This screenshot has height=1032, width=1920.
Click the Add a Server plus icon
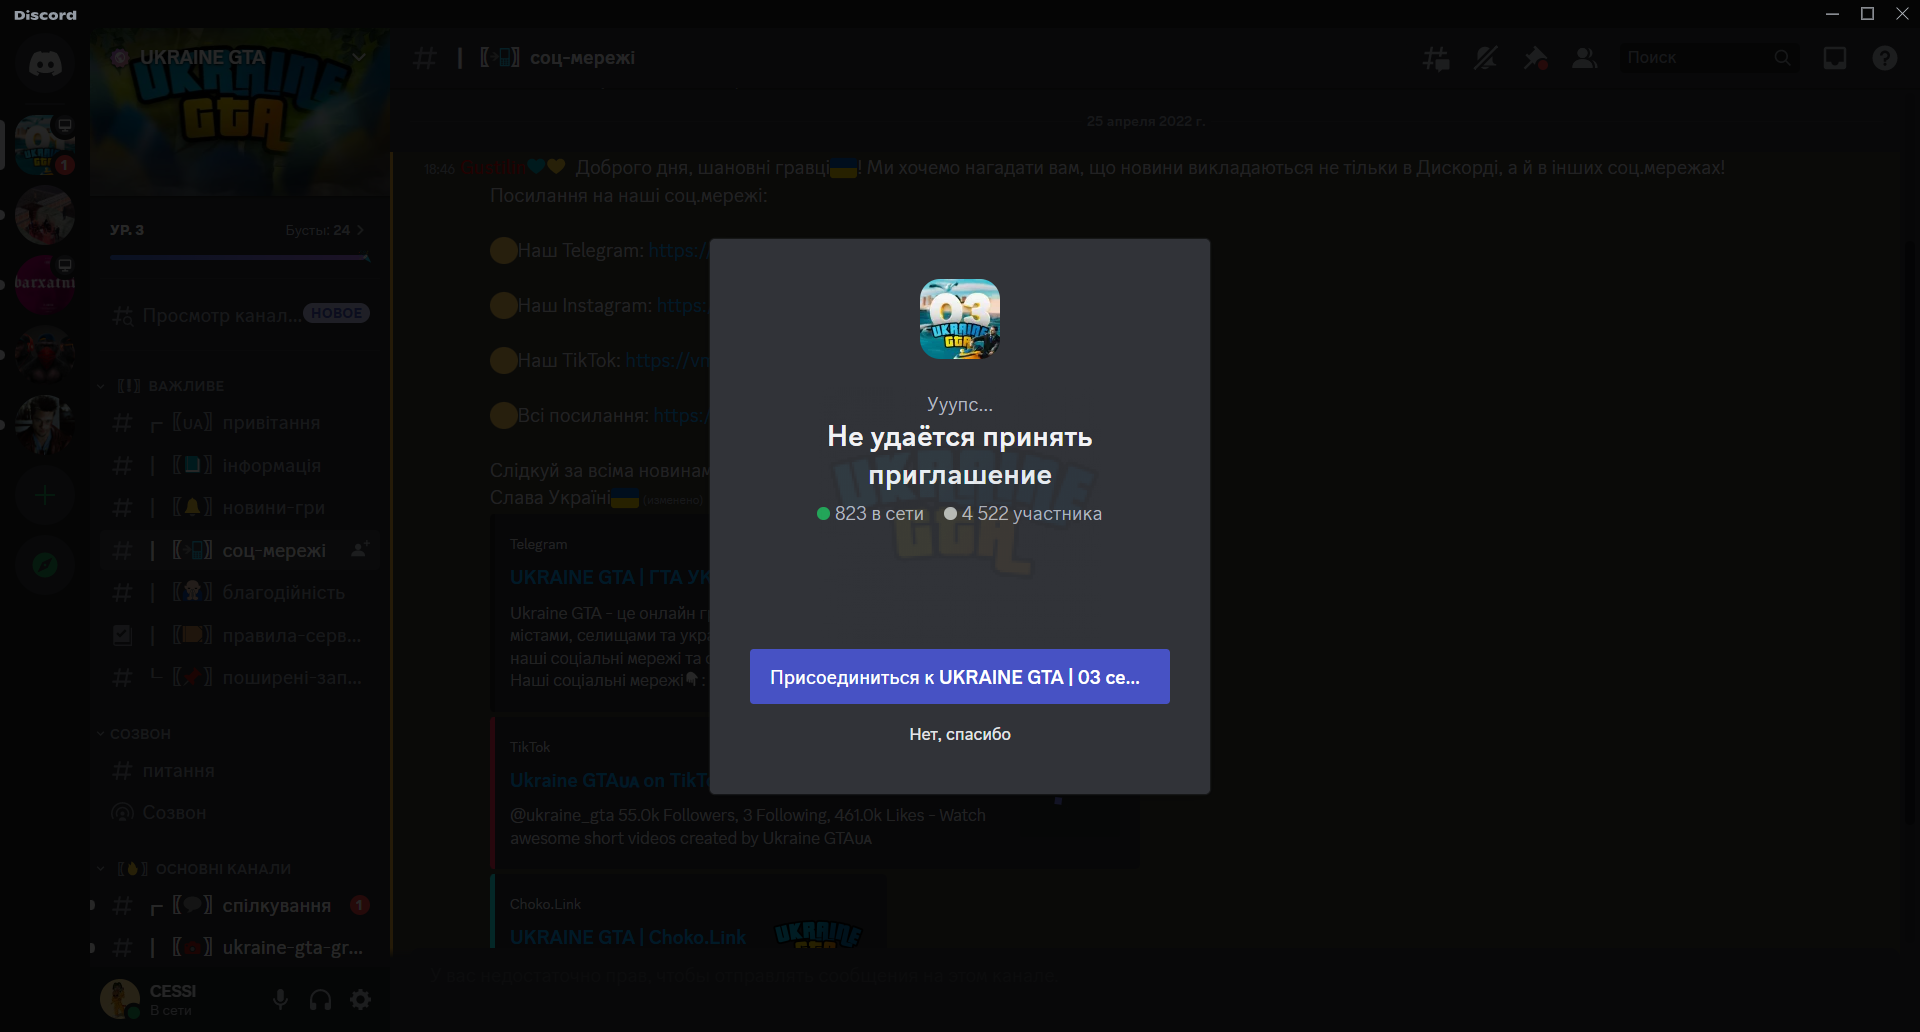[x=44, y=495]
